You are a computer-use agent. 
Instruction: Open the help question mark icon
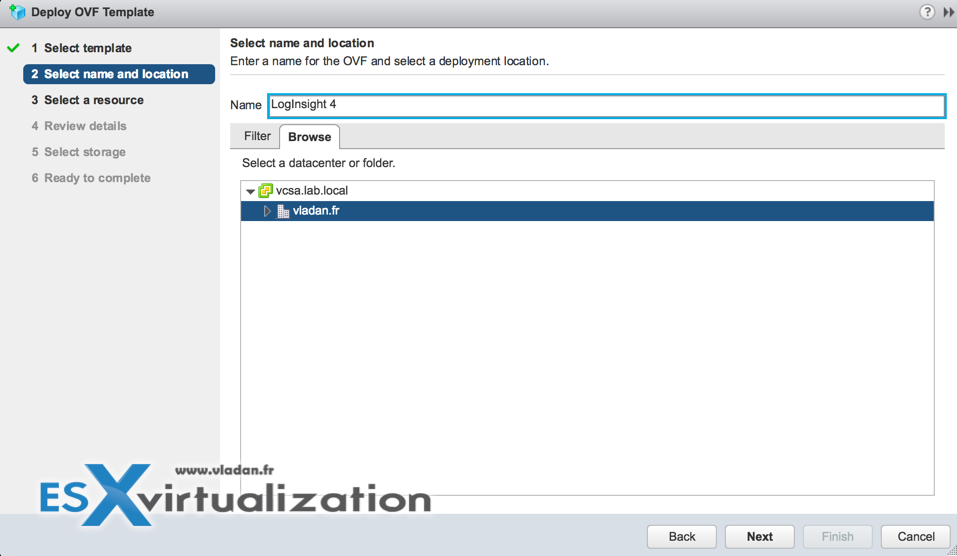click(x=926, y=12)
